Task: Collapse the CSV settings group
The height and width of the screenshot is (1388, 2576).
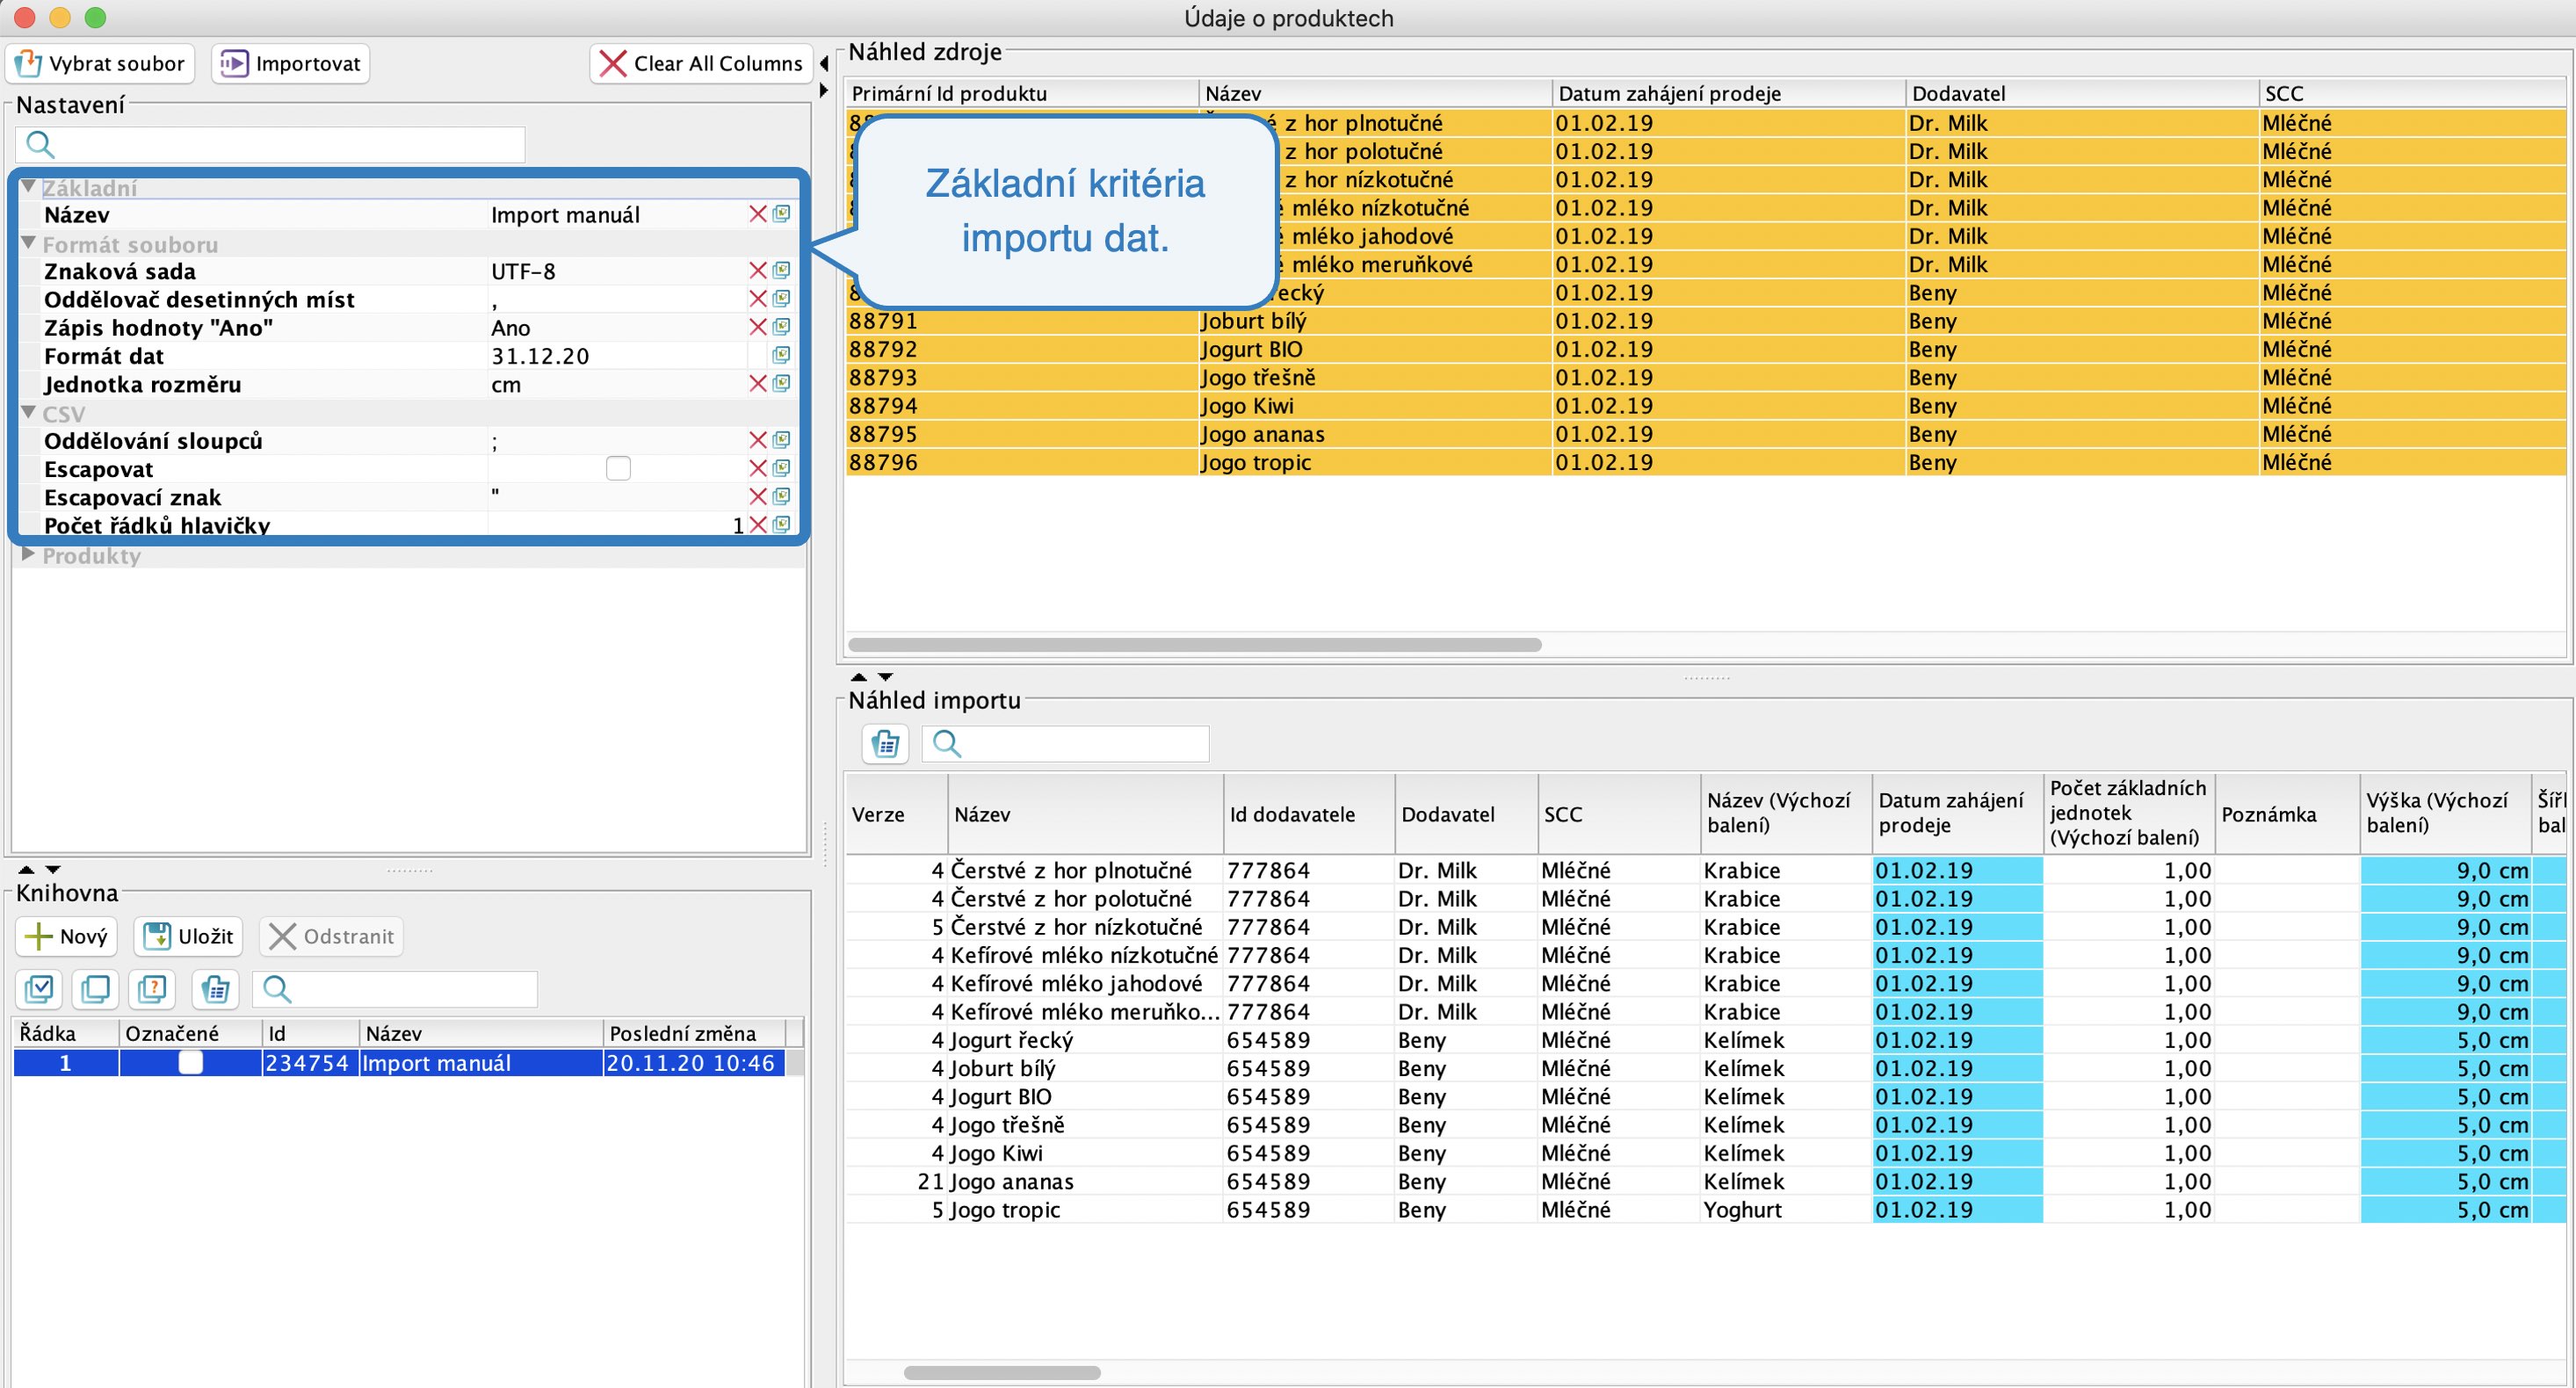Action: 29,412
